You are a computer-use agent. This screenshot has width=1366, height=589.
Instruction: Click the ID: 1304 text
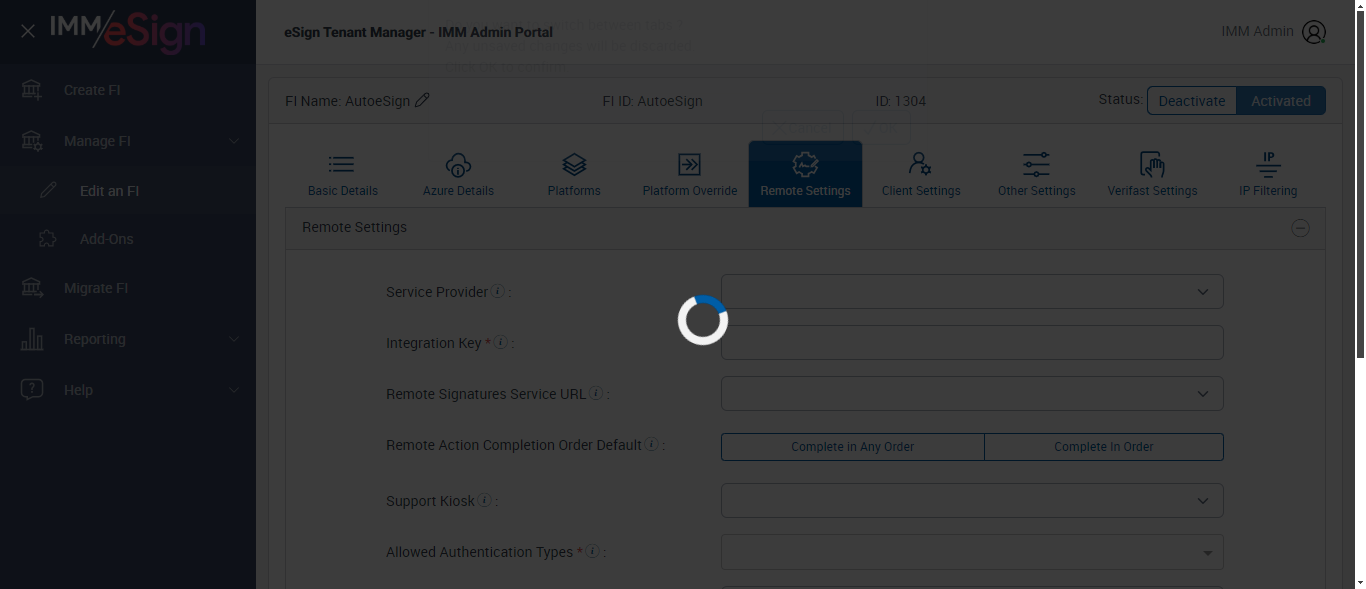point(900,101)
